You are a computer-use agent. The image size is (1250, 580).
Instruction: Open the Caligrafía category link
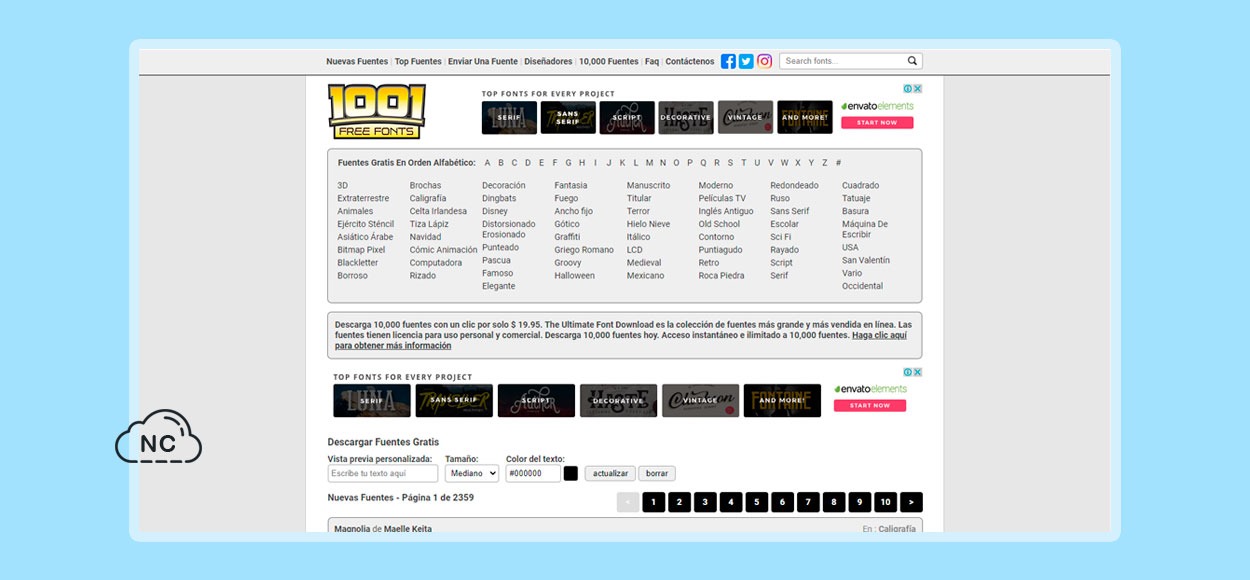428,198
